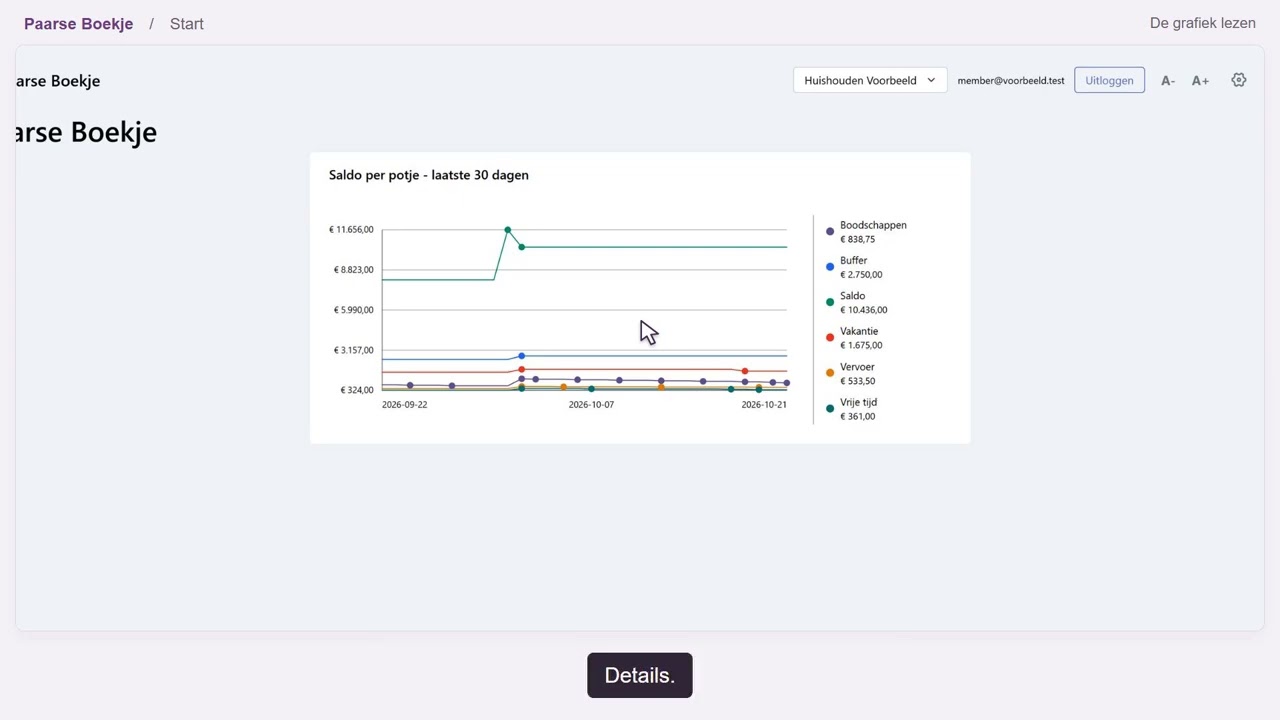
Task: Click the '€ 10.436,00' Saldo amount
Action: 864,310
